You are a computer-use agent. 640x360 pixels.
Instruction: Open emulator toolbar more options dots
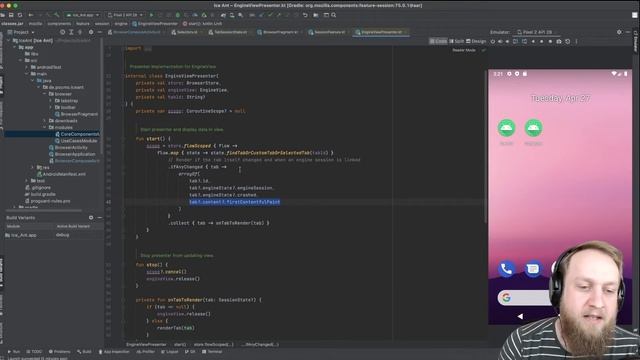tap(576, 41)
